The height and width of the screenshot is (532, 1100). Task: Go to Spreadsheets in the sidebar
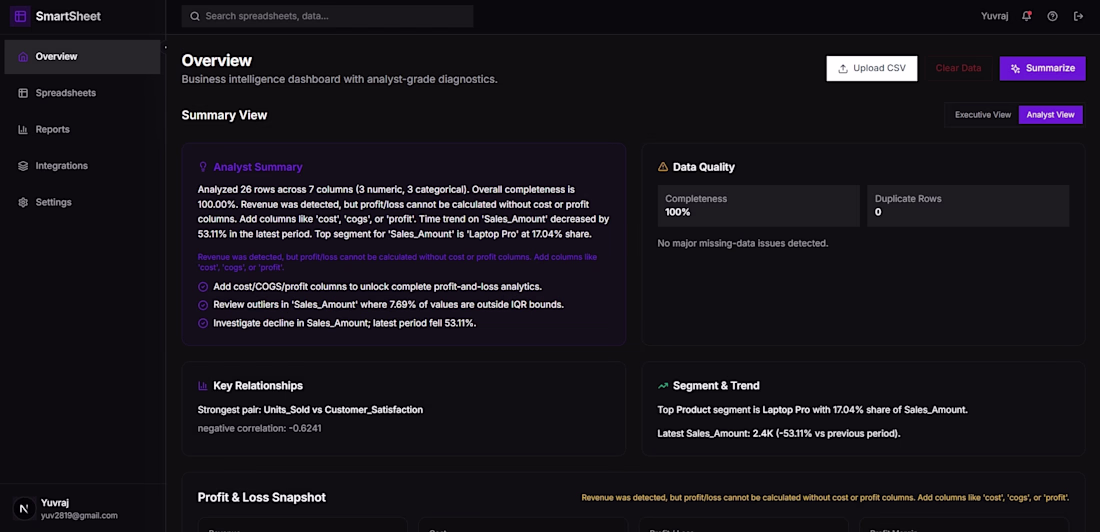pyautogui.click(x=82, y=93)
